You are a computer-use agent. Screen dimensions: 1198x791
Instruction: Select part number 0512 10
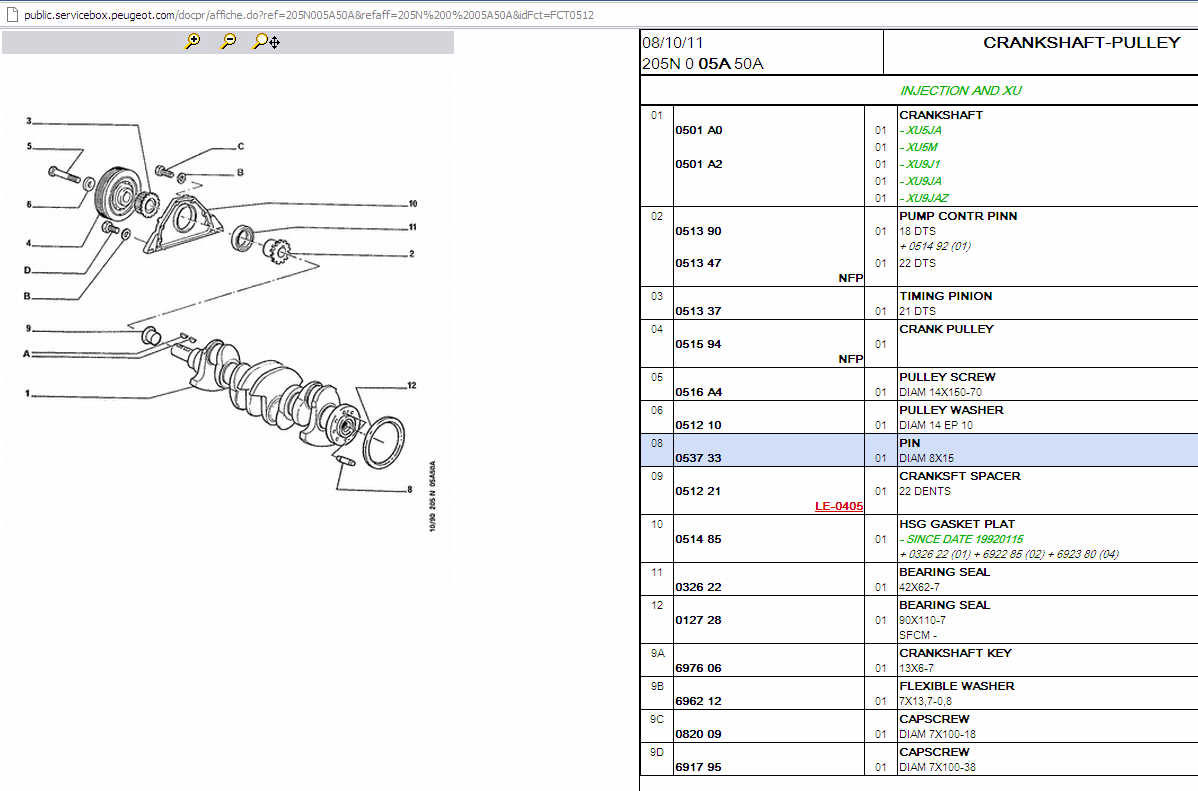tap(698, 425)
